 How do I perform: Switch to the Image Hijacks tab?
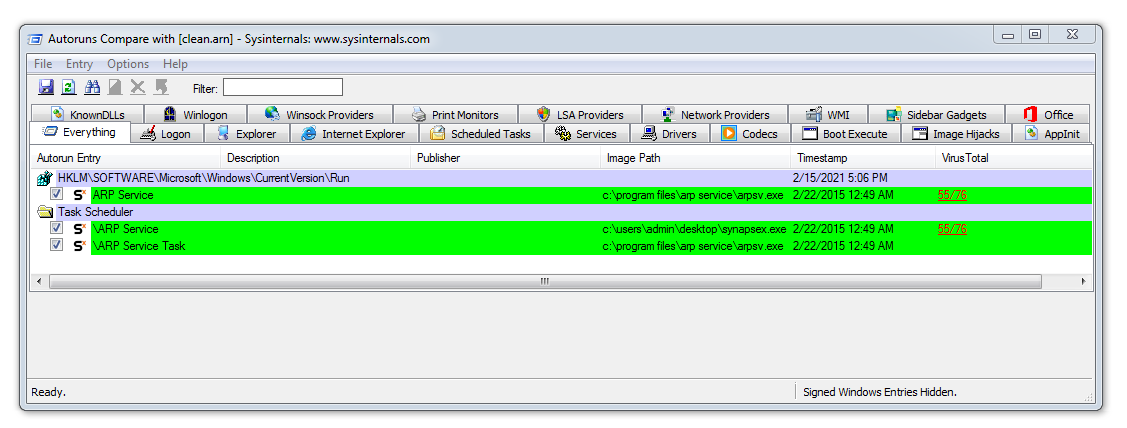957,134
